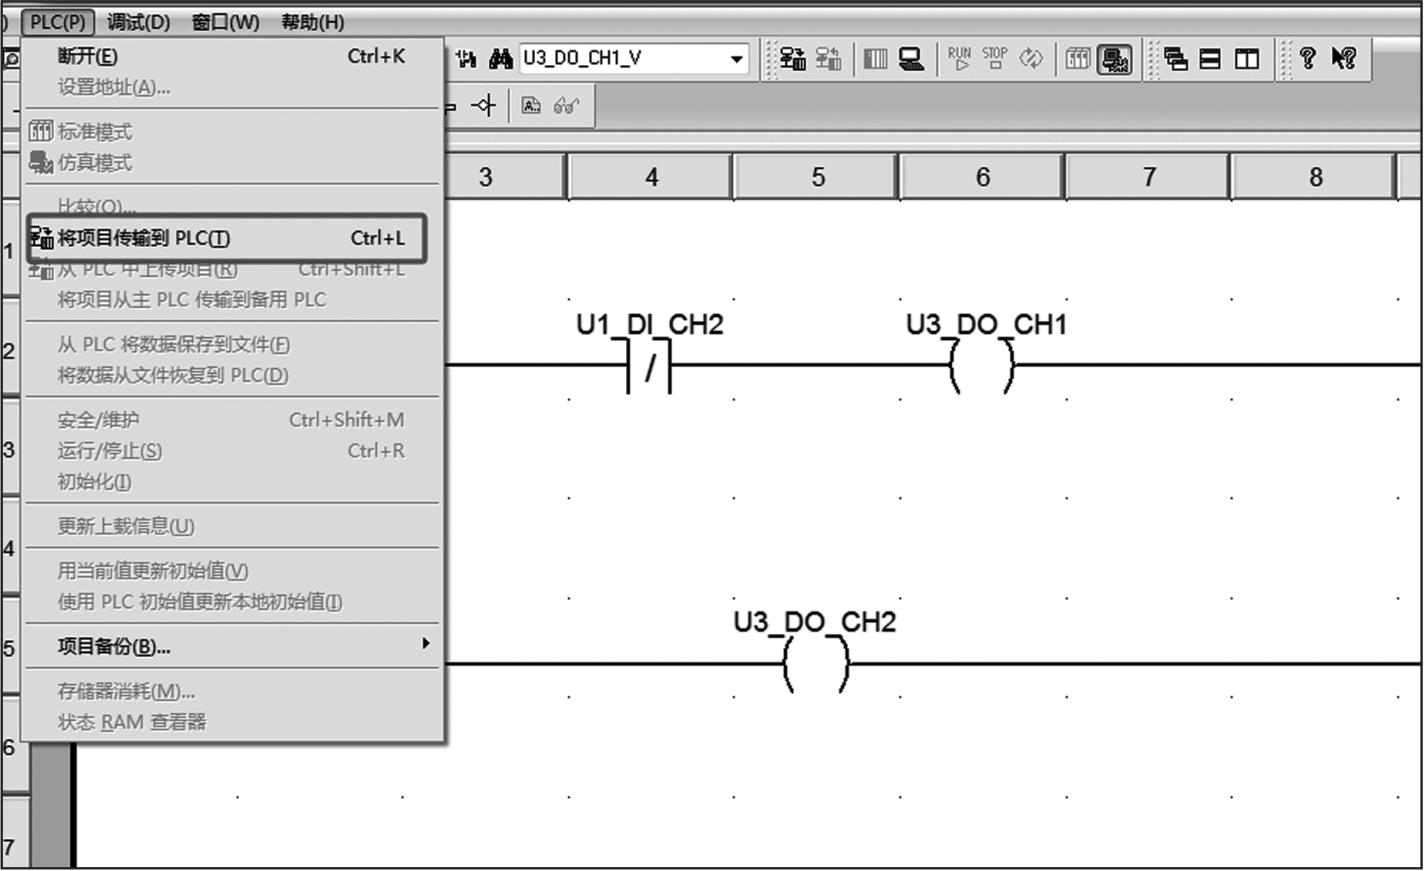The width and height of the screenshot is (1424, 871).
Task: Click column header 5
Action: click(x=818, y=178)
